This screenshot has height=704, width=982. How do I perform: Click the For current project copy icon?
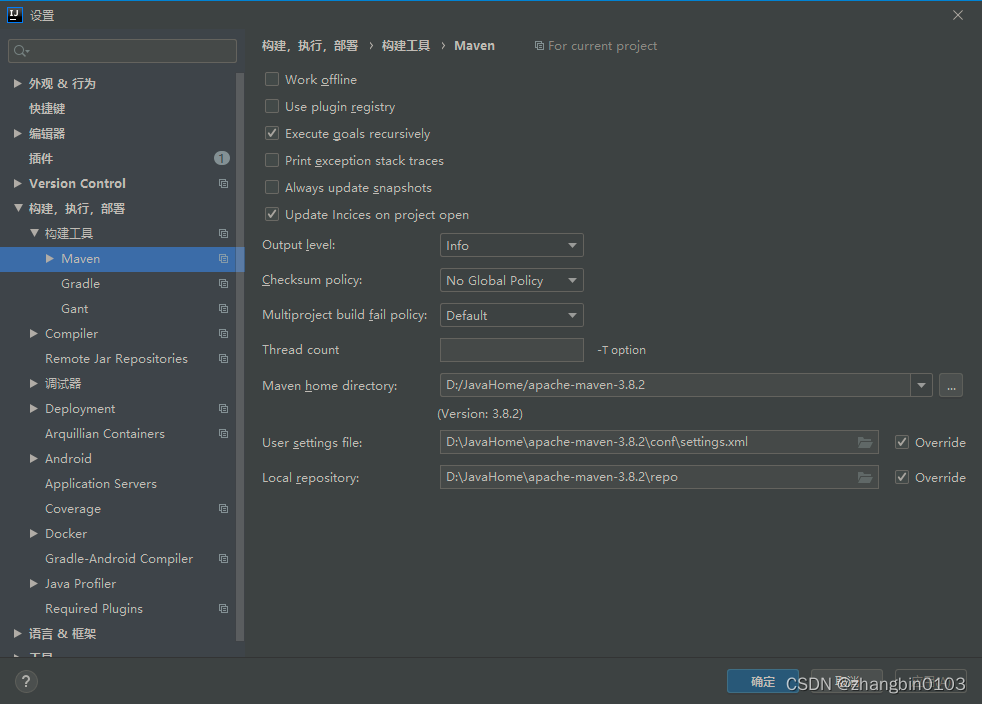point(539,46)
